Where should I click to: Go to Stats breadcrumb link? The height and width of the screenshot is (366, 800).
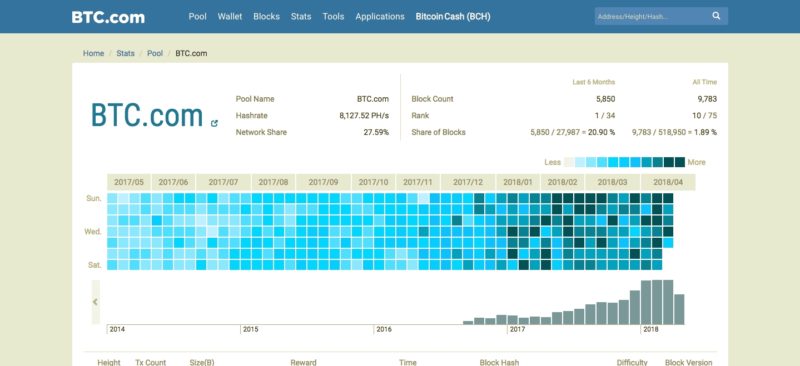tap(126, 53)
